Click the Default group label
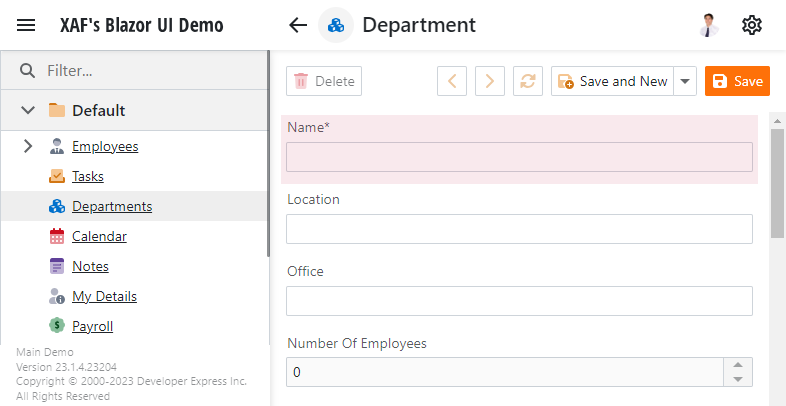 pyautogui.click(x=99, y=110)
